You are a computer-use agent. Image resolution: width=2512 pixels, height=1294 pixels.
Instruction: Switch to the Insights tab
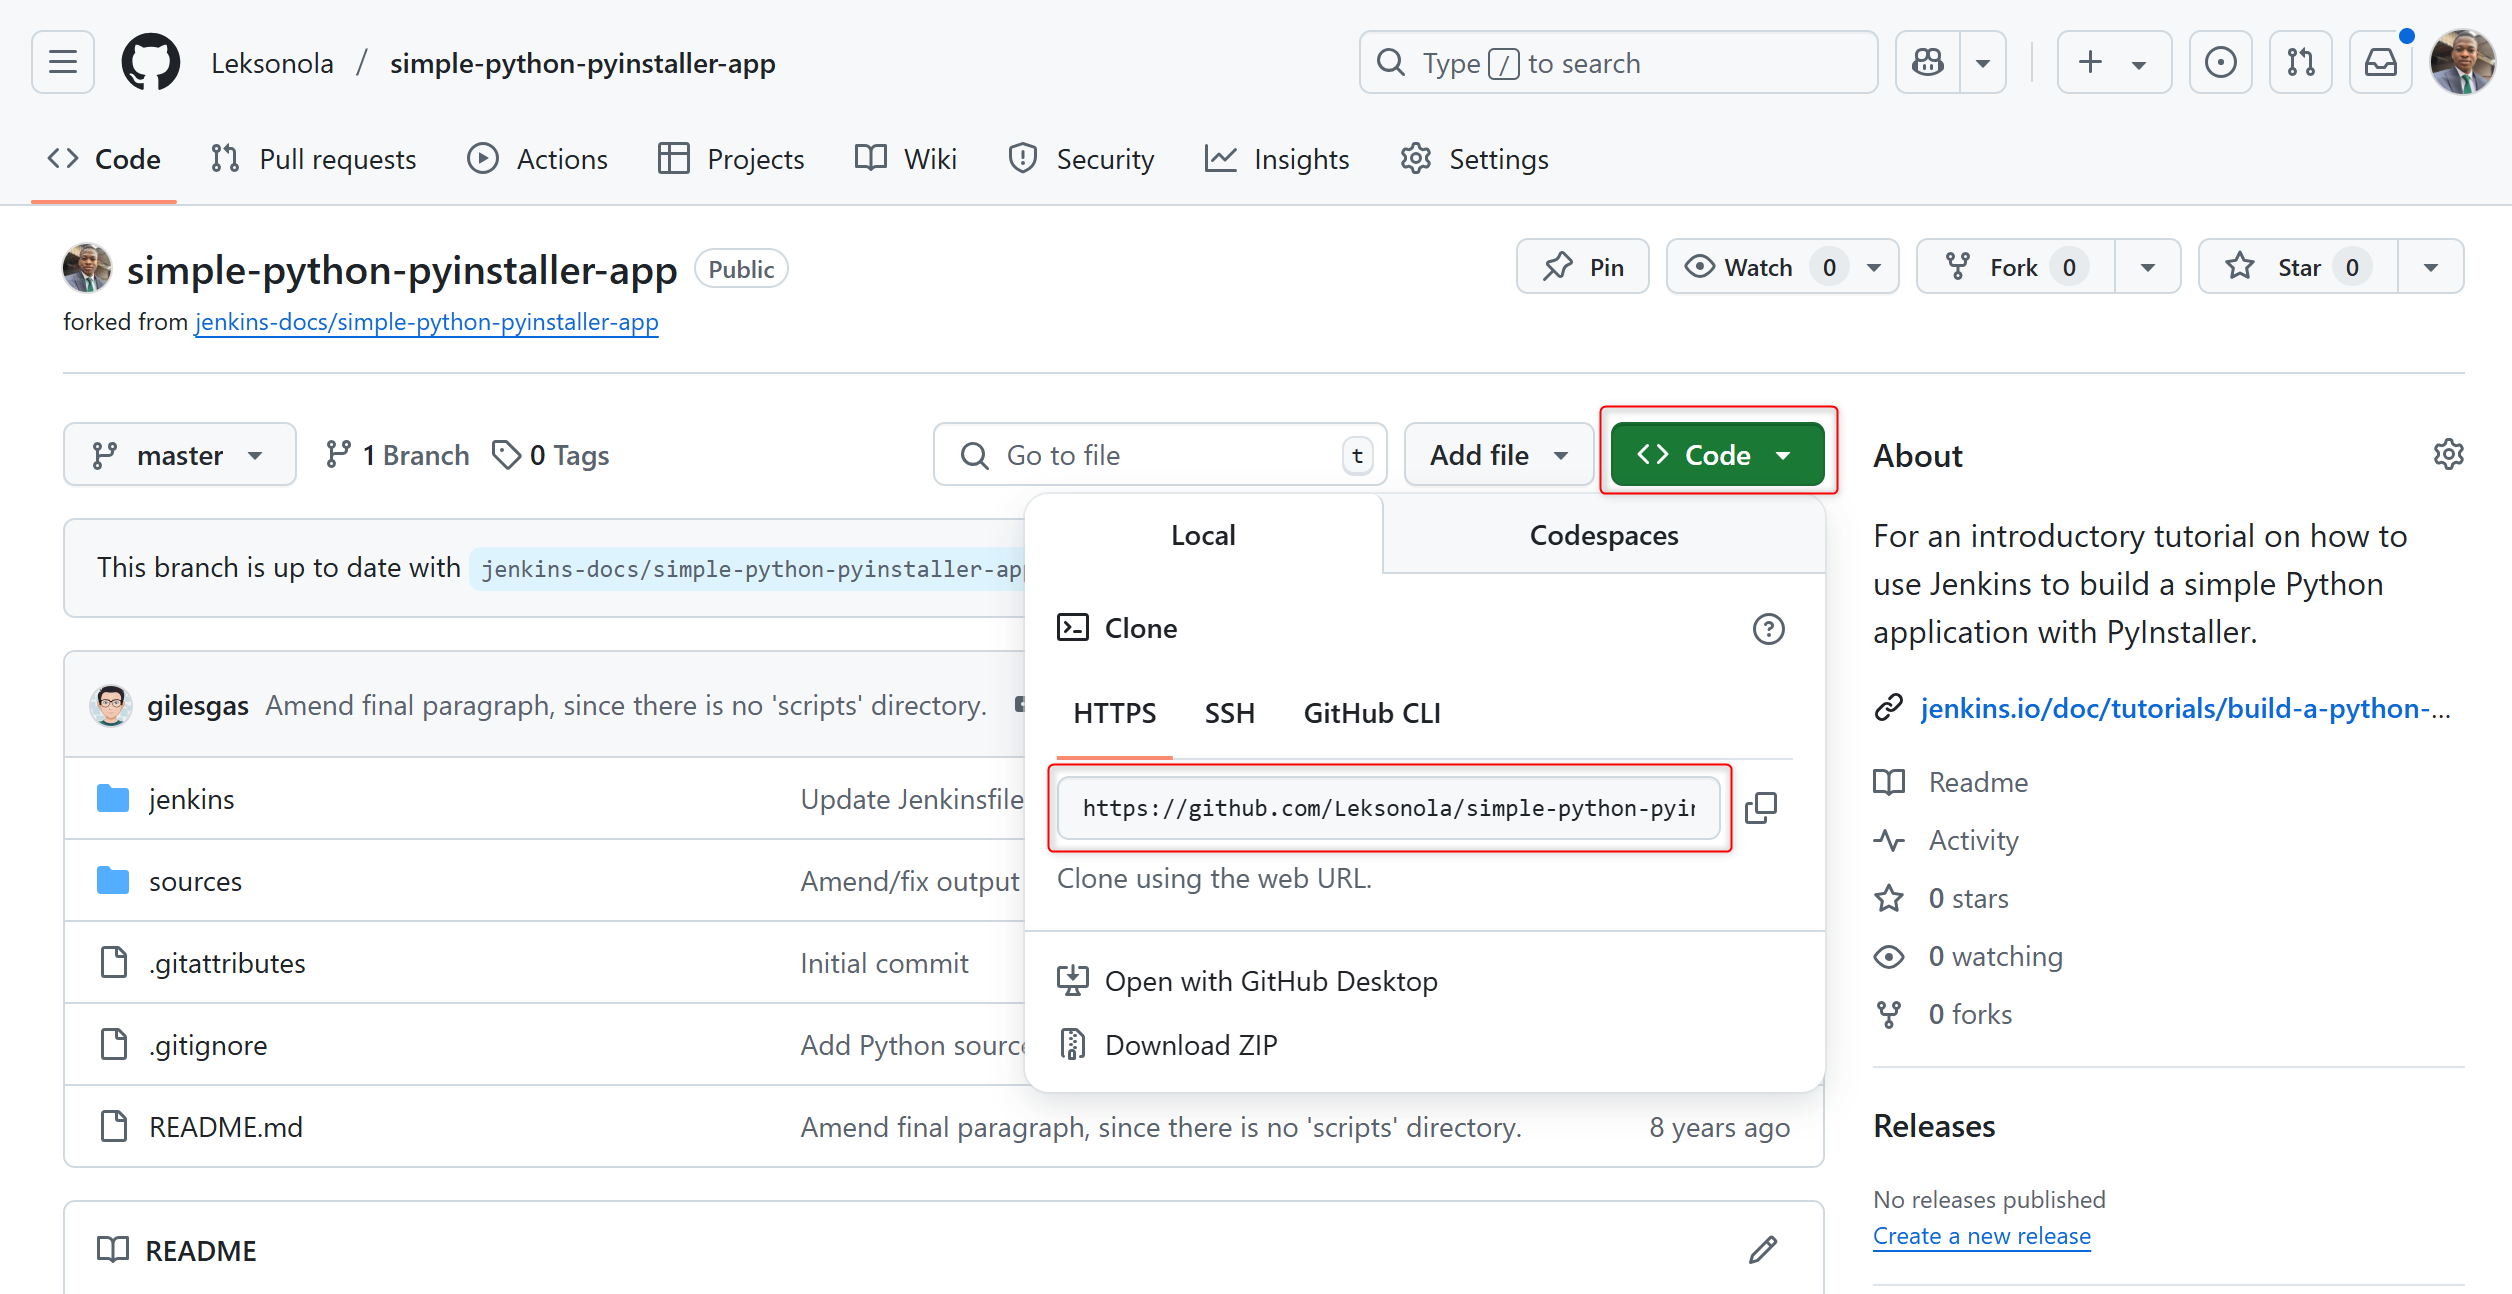1277,159
